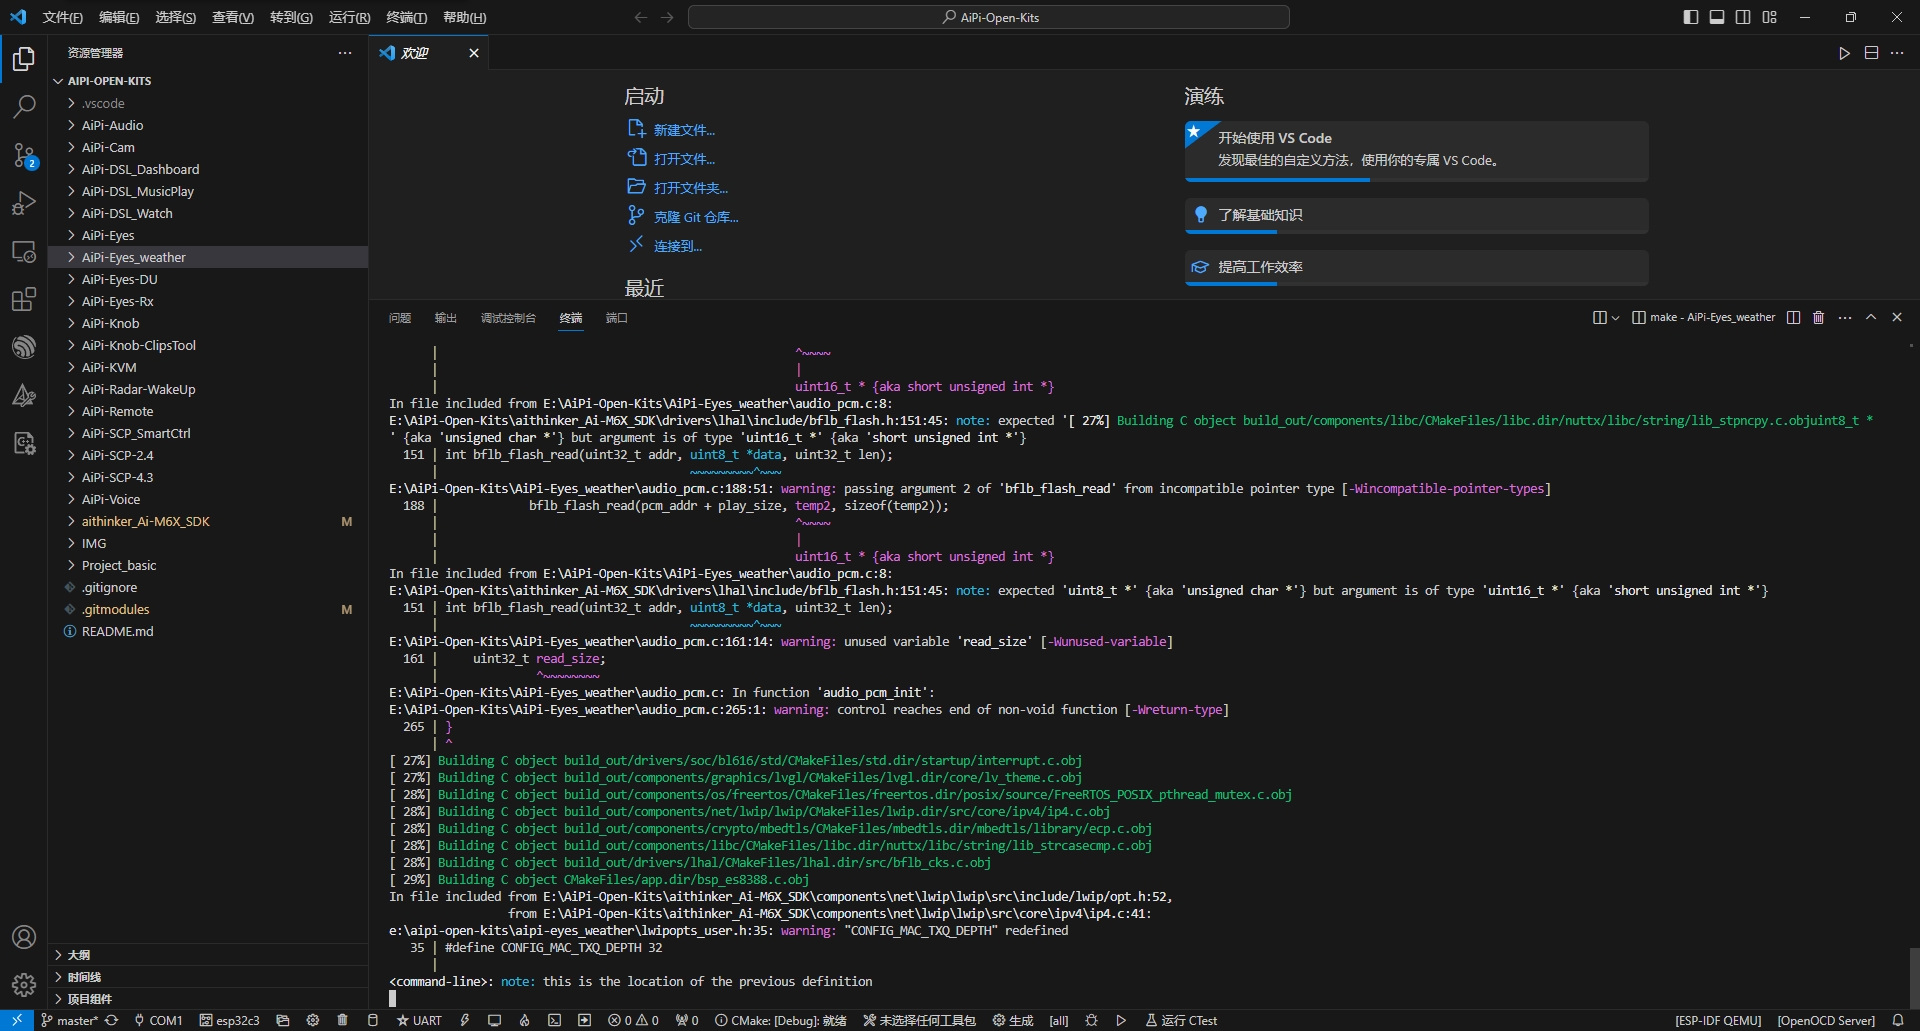Screen dimensions: 1920x1031
Task: Expand the AiPi-Audio folder
Action: click(x=208, y=125)
